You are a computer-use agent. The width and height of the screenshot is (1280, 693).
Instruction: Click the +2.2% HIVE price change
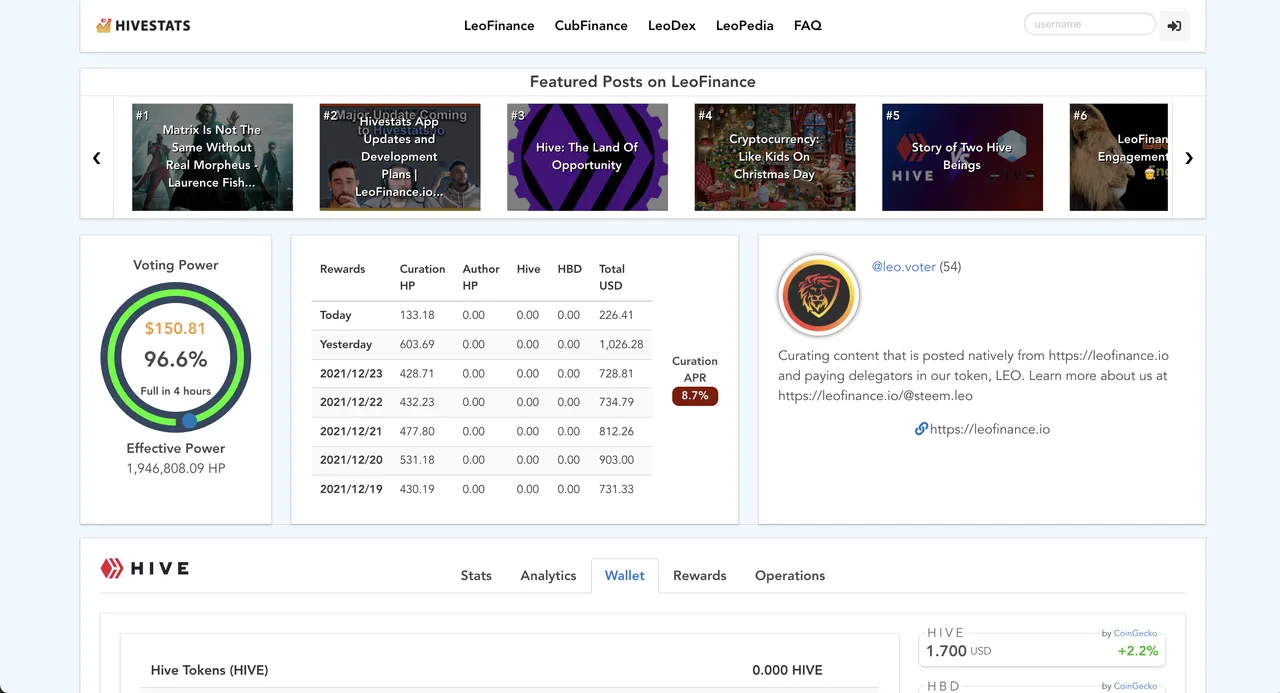tap(1138, 651)
